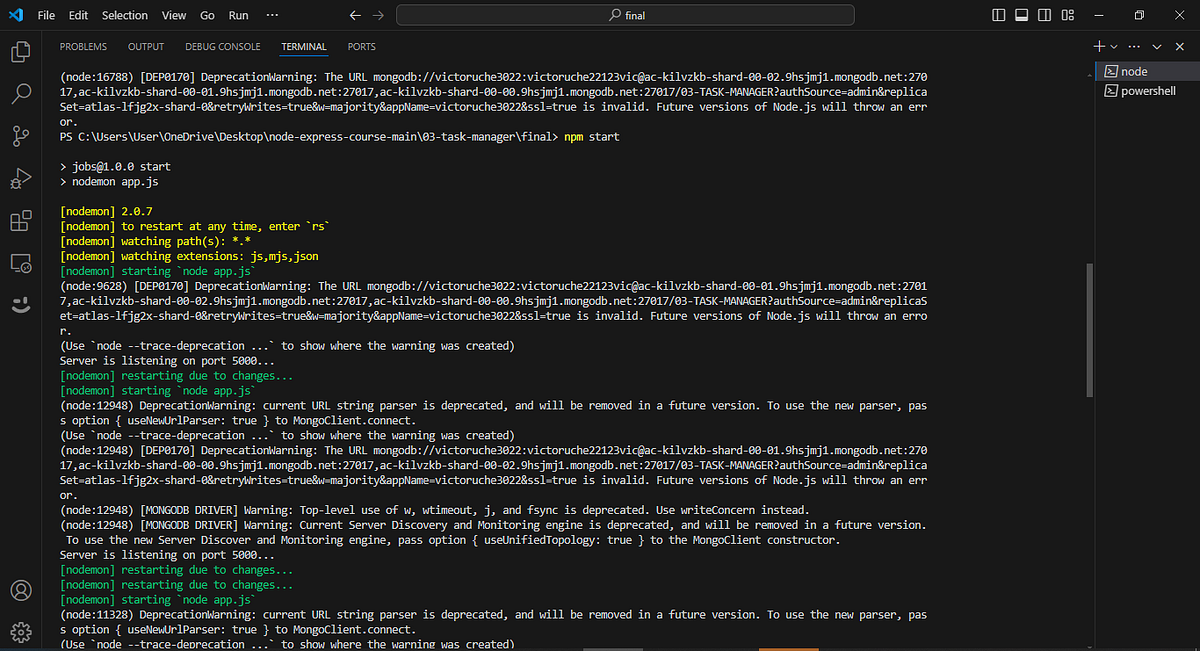Click inside the search box showing final
The width and height of the screenshot is (1200, 651).
[625, 15]
